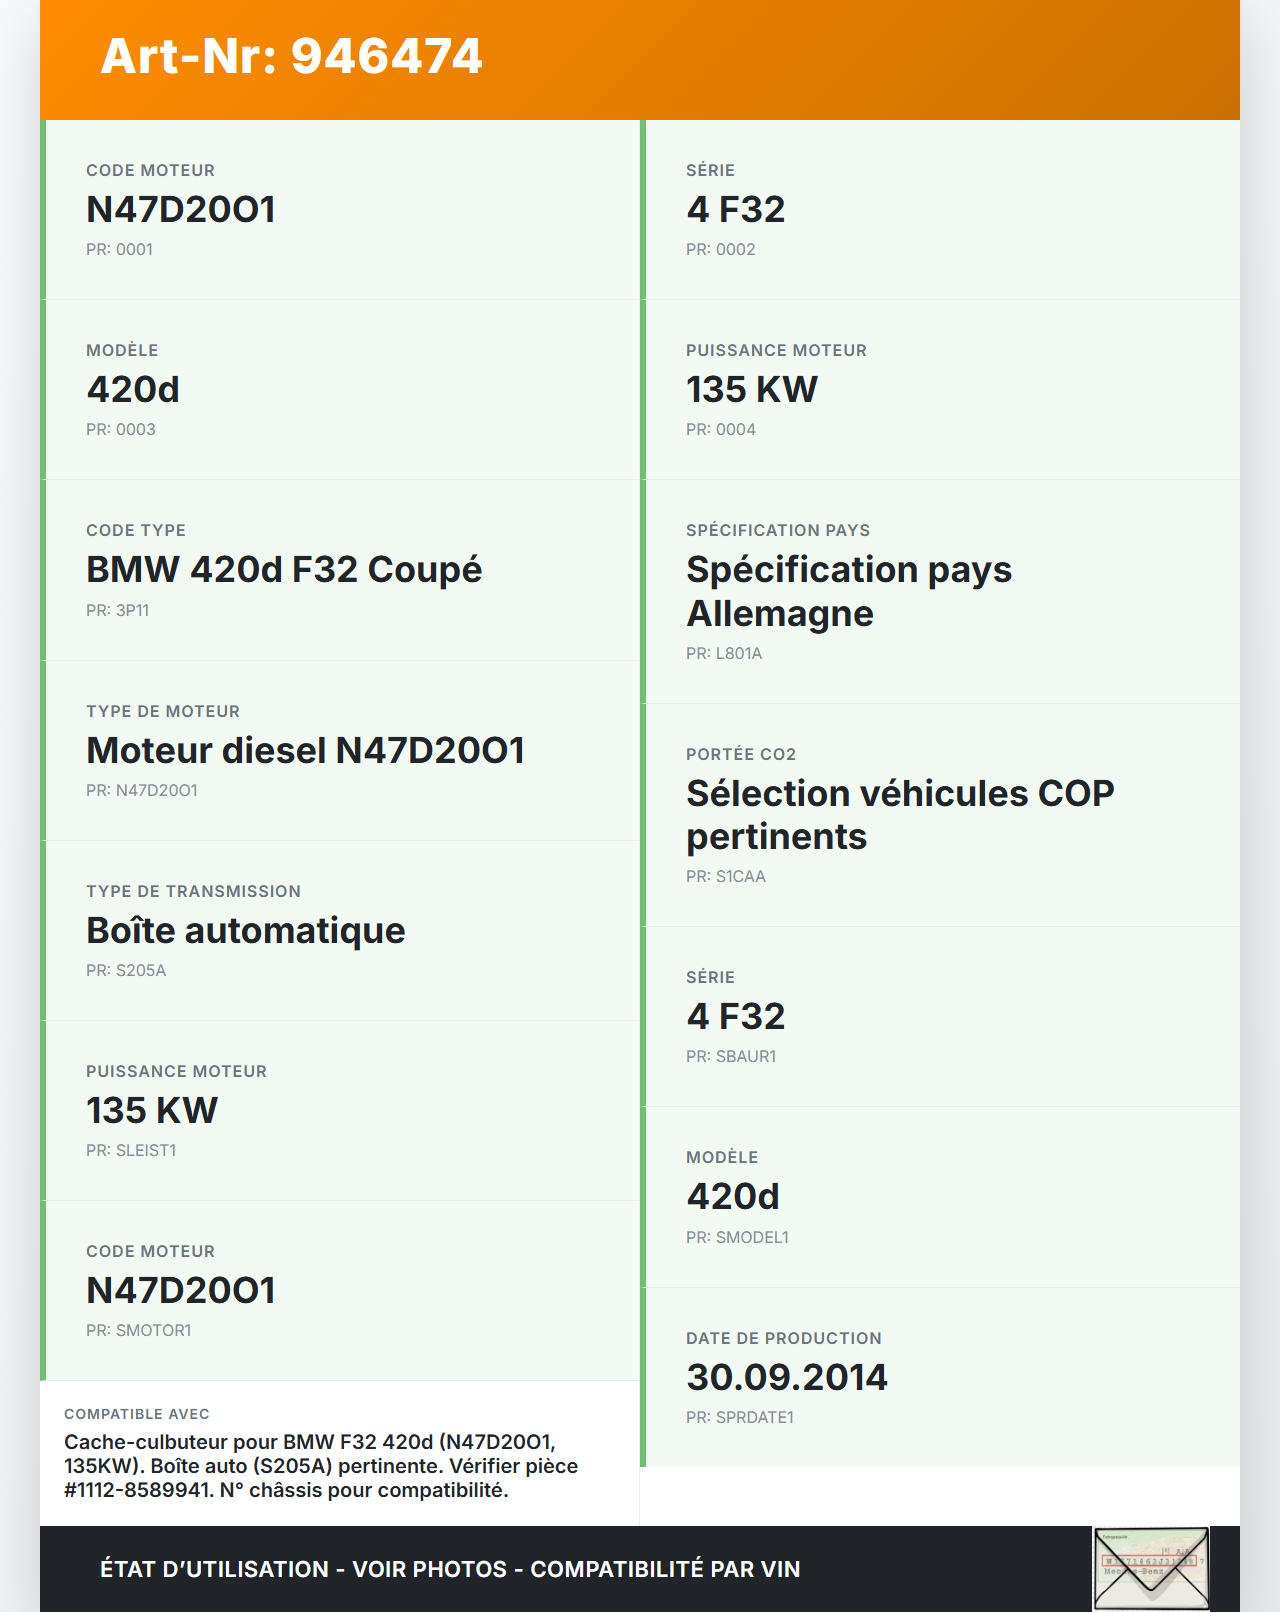Click the 135 KW value above SLEIST1
The width and height of the screenshot is (1280, 1613).
[x=152, y=1111]
